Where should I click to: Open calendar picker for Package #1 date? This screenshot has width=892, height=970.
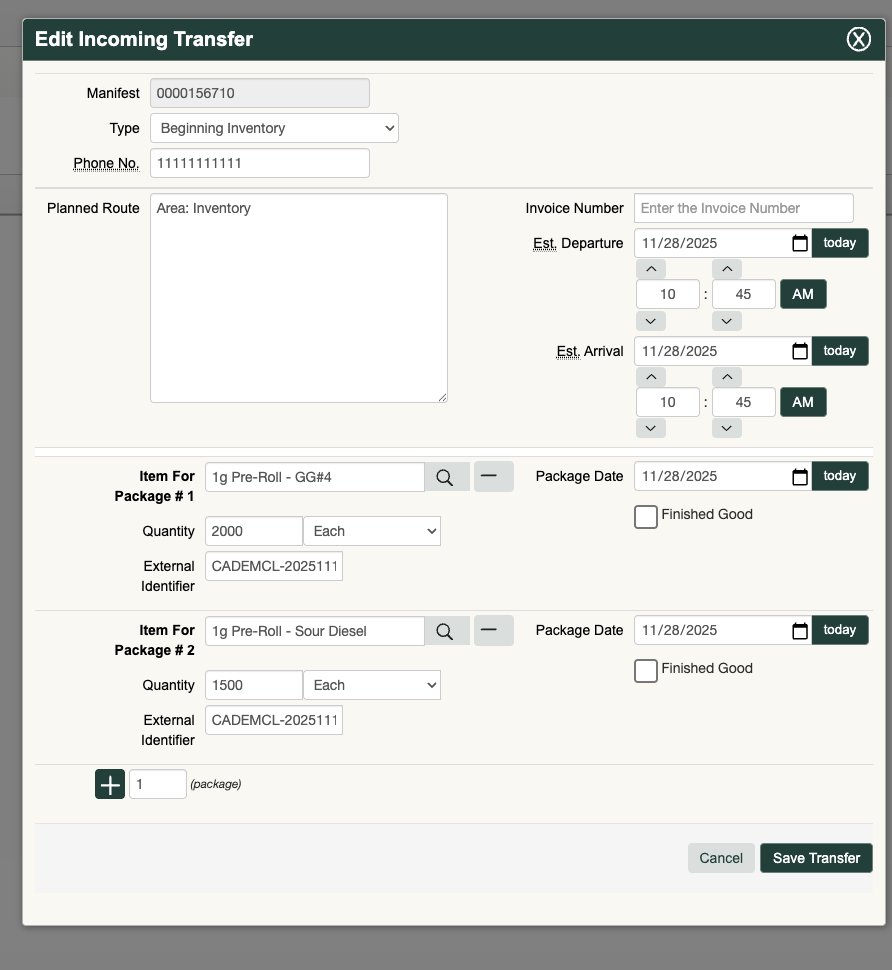pyautogui.click(x=799, y=476)
